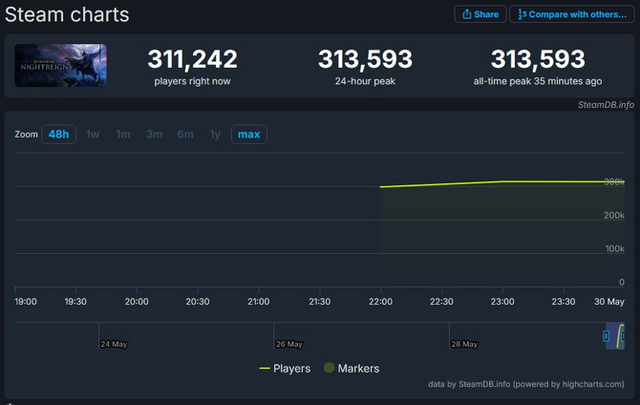Click the left navigator handle
Viewport: 640px width, 405px height.
(x=606, y=336)
